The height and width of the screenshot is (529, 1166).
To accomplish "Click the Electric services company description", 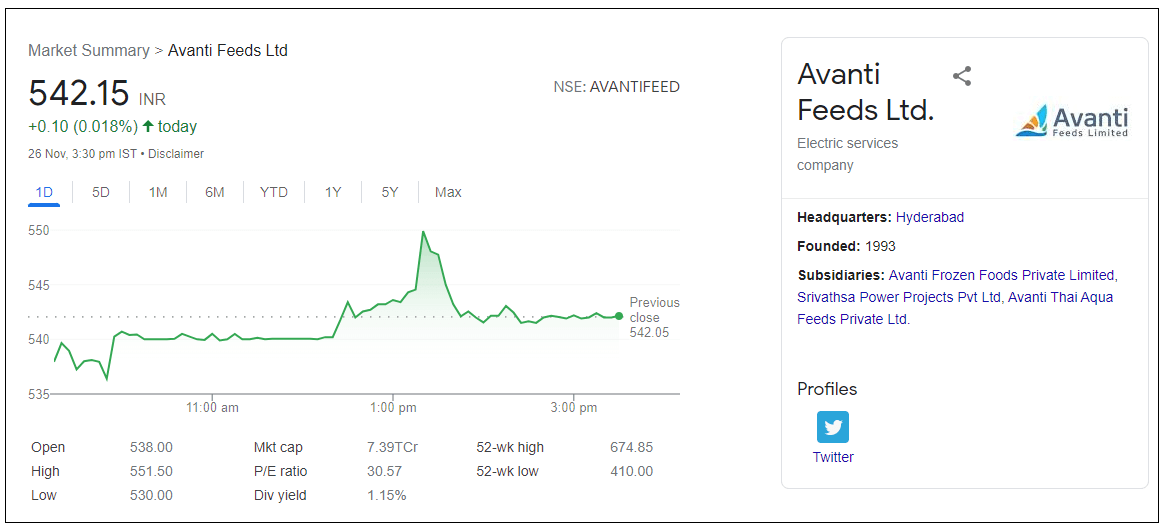I will point(848,154).
